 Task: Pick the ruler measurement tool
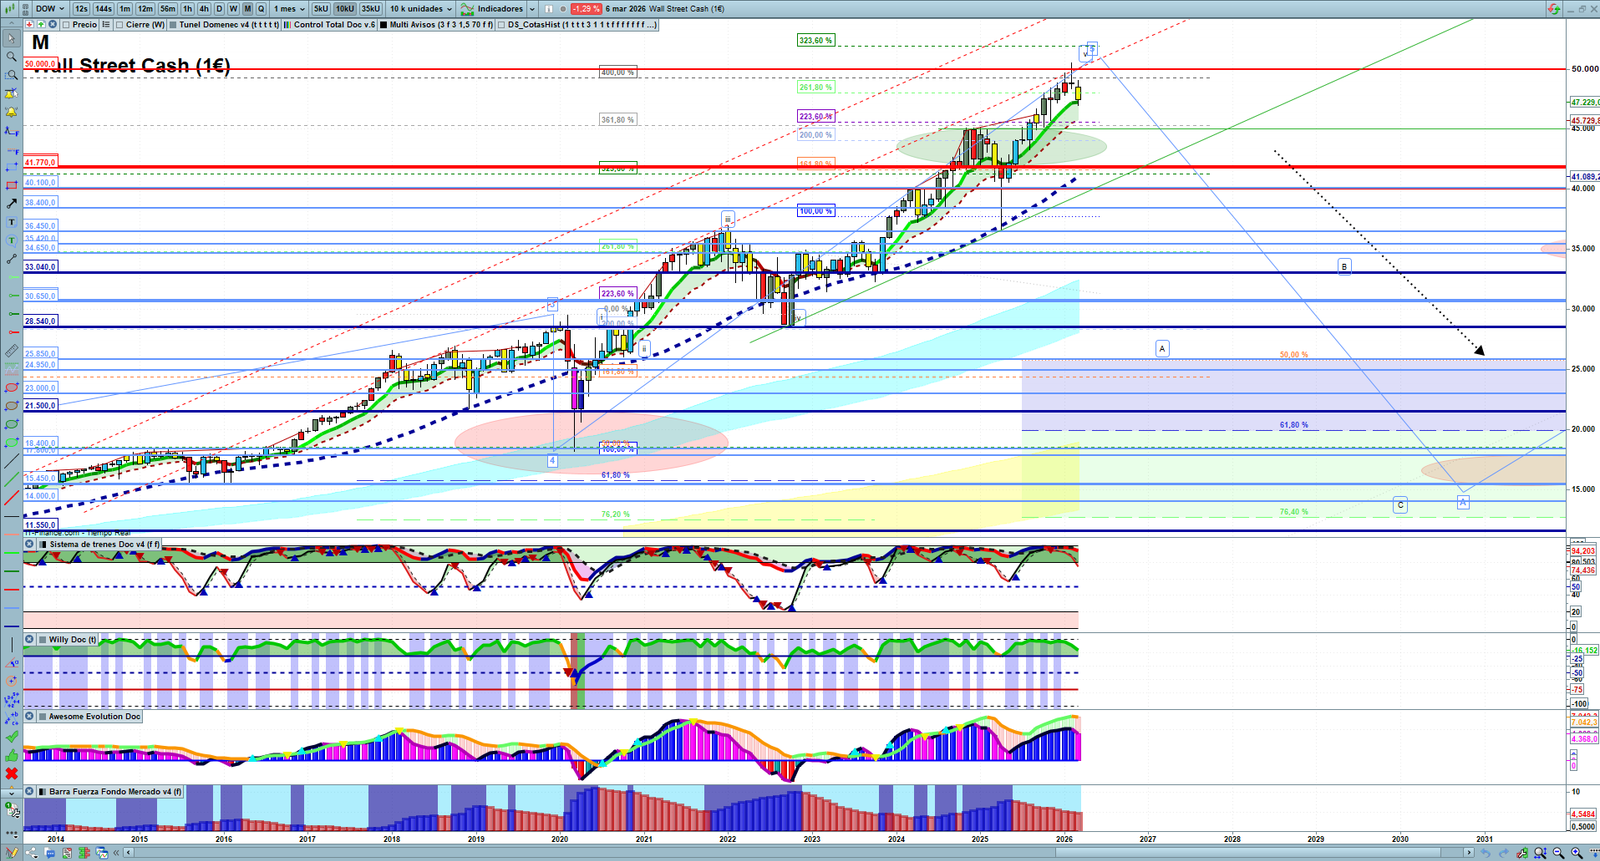pos(11,351)
